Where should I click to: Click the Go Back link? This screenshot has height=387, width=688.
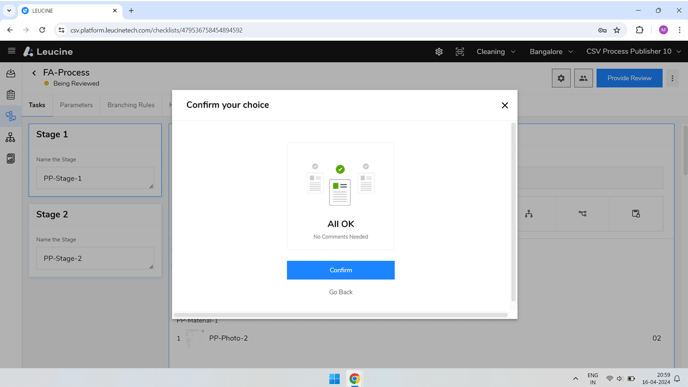pyautogui.click(x=340, y=292)
